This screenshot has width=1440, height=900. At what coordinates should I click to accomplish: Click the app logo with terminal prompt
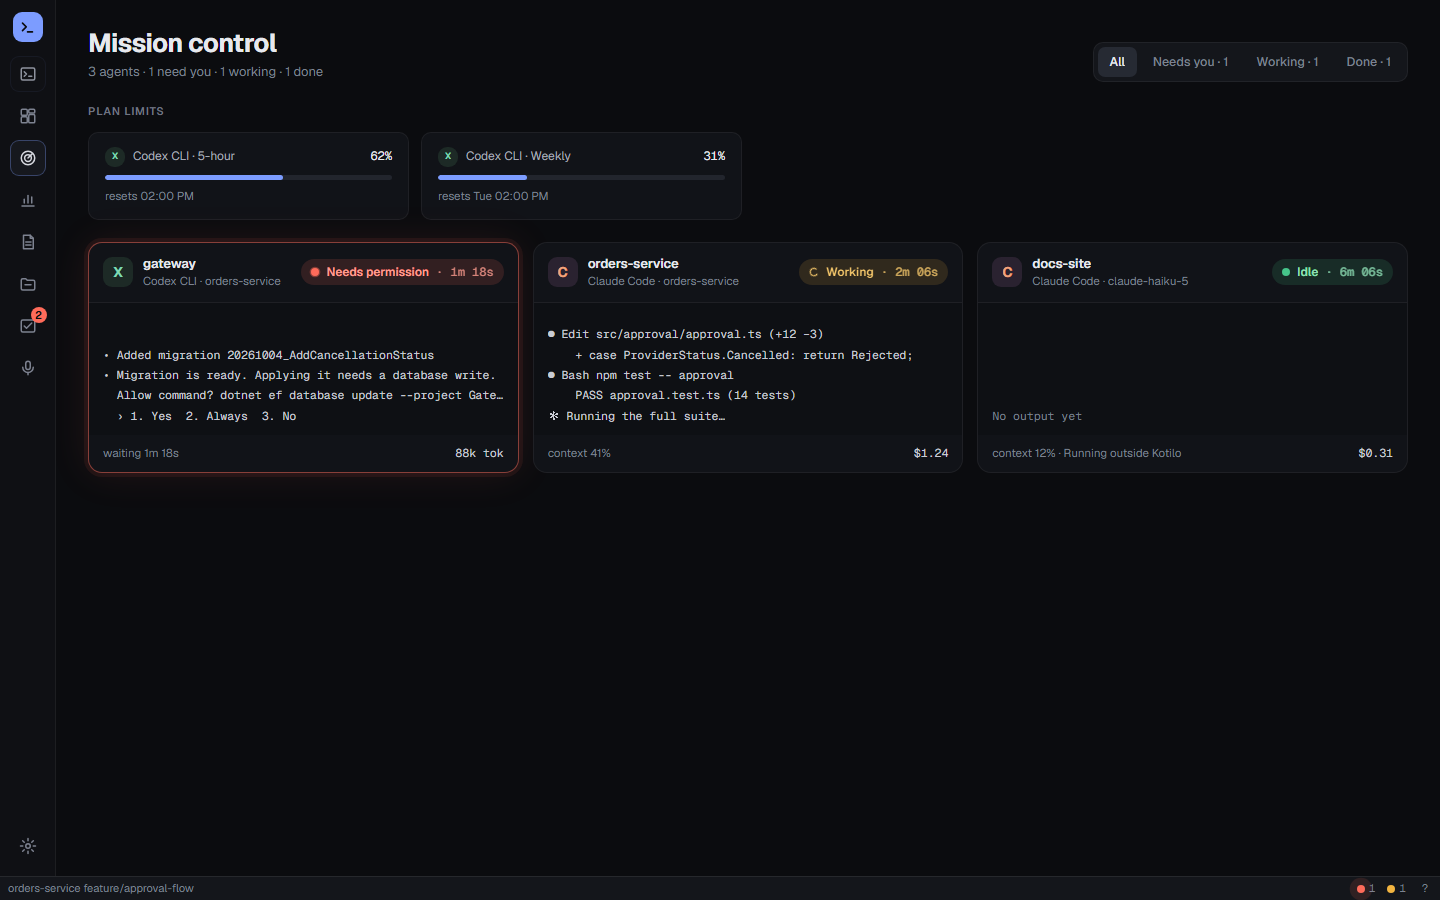(28, 27)
